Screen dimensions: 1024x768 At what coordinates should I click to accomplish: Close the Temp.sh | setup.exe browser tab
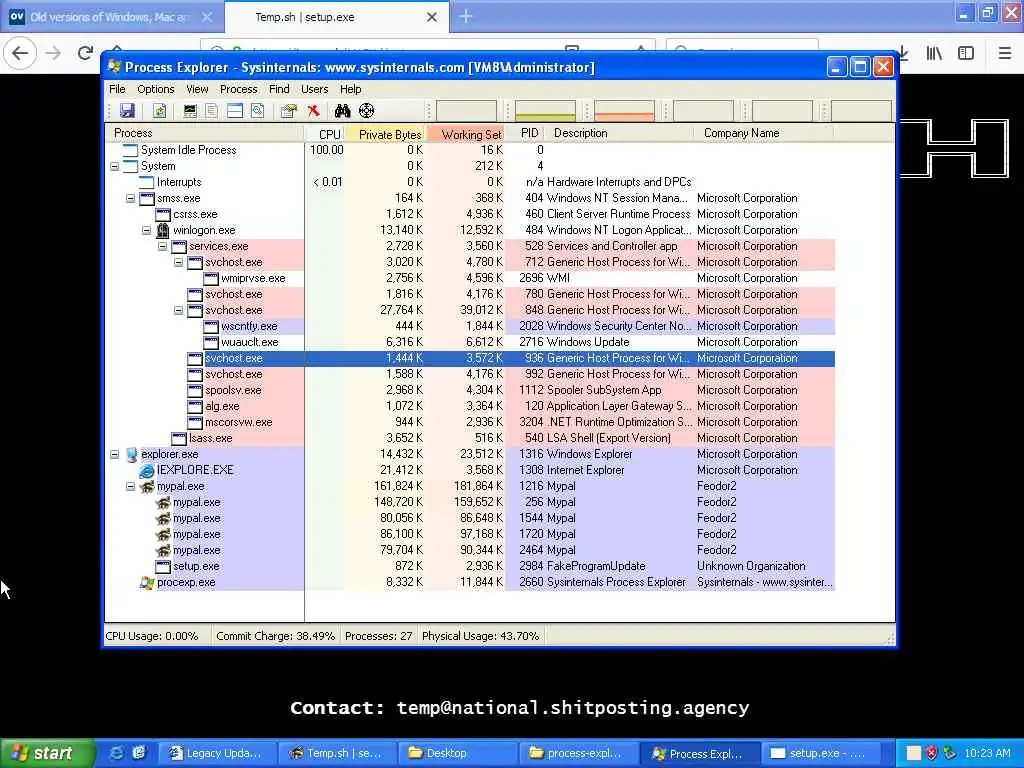(x=432, y=17)
